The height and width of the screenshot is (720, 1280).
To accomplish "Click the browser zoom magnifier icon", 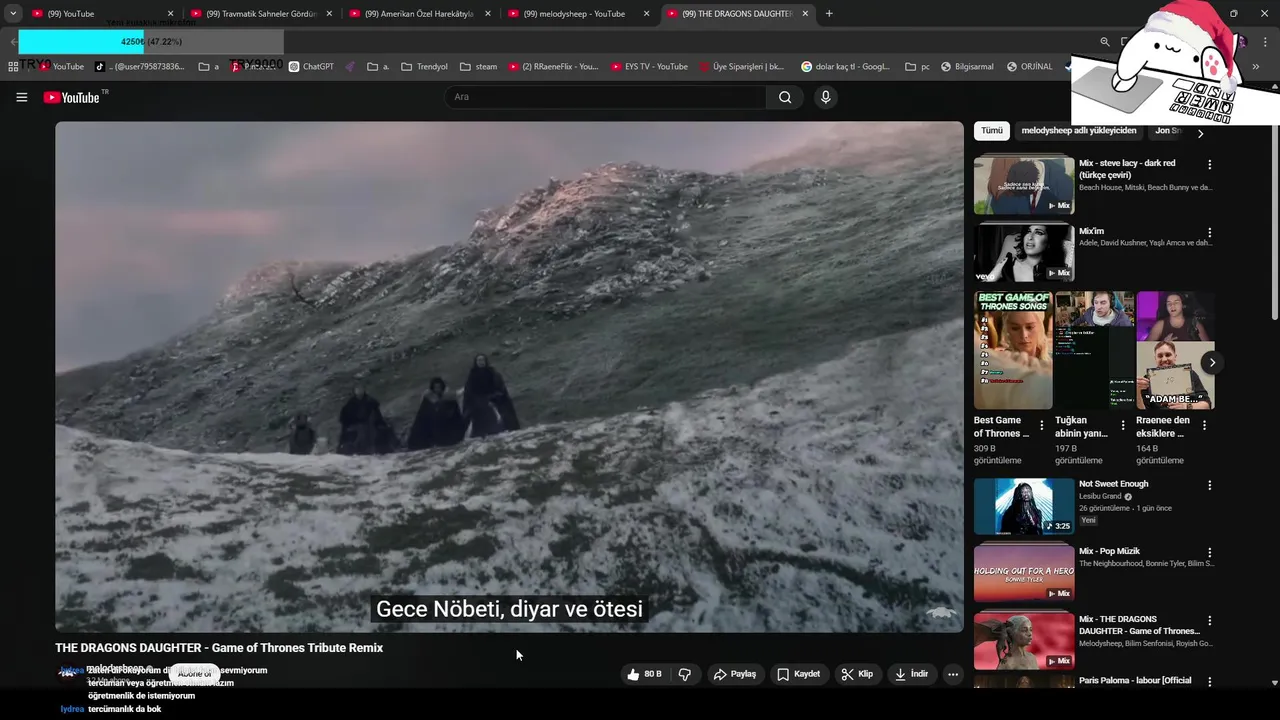I will pyautogui.click(x=1105, y=42).
